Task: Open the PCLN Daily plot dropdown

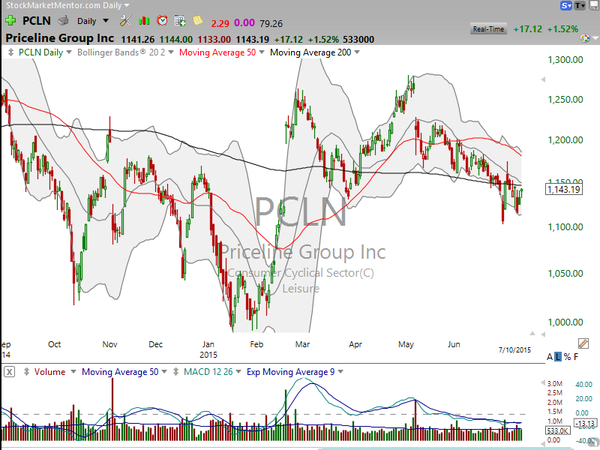Action: [x=69, y=52]
